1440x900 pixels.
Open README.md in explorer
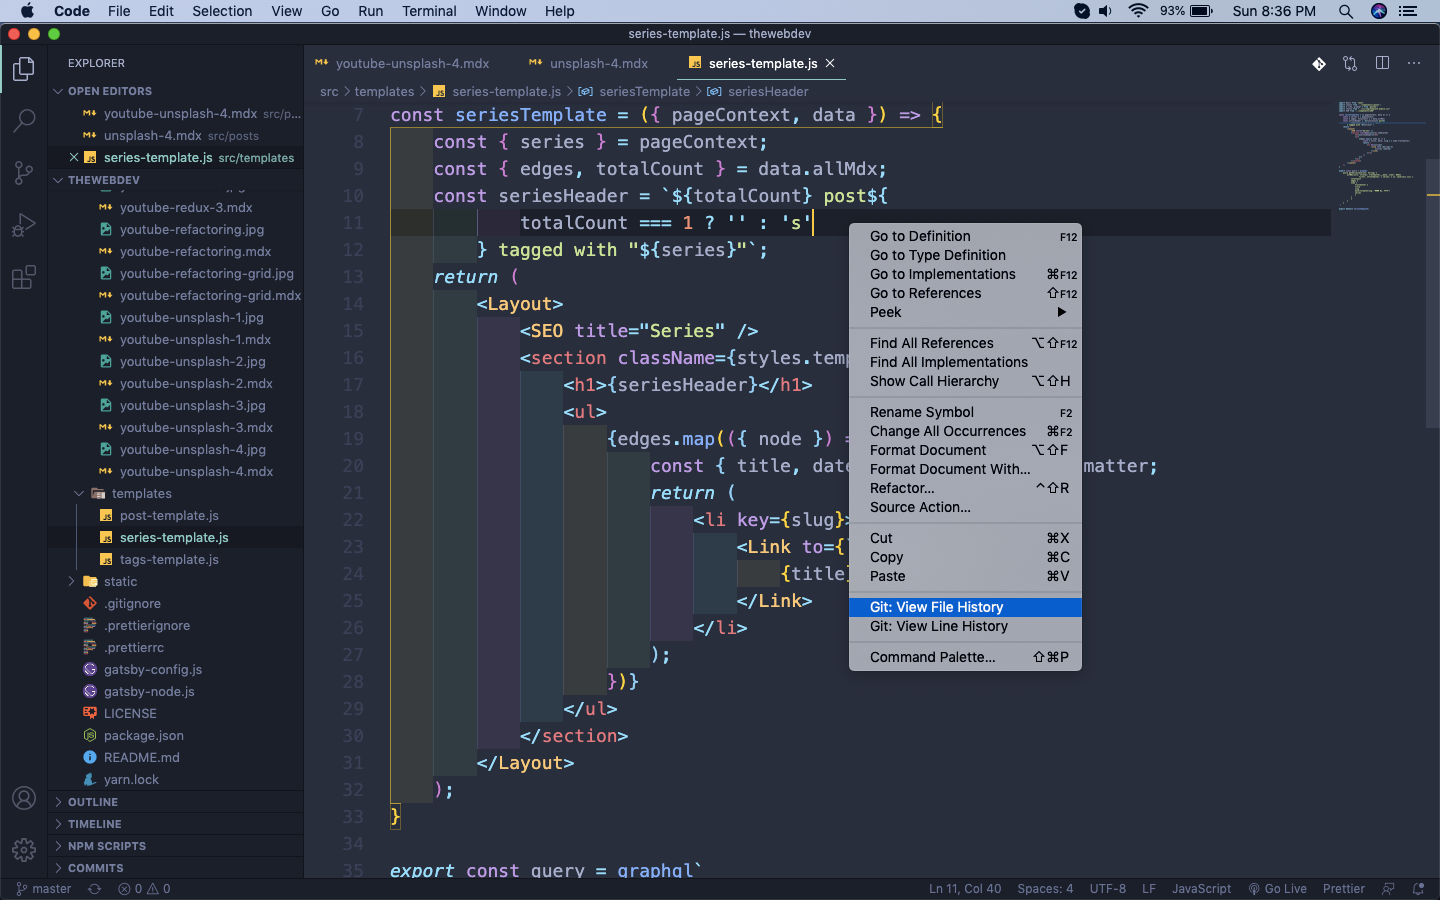[142, 757]
